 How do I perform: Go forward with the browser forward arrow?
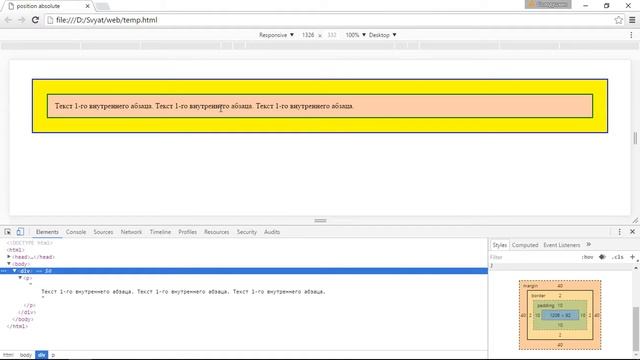21,20
